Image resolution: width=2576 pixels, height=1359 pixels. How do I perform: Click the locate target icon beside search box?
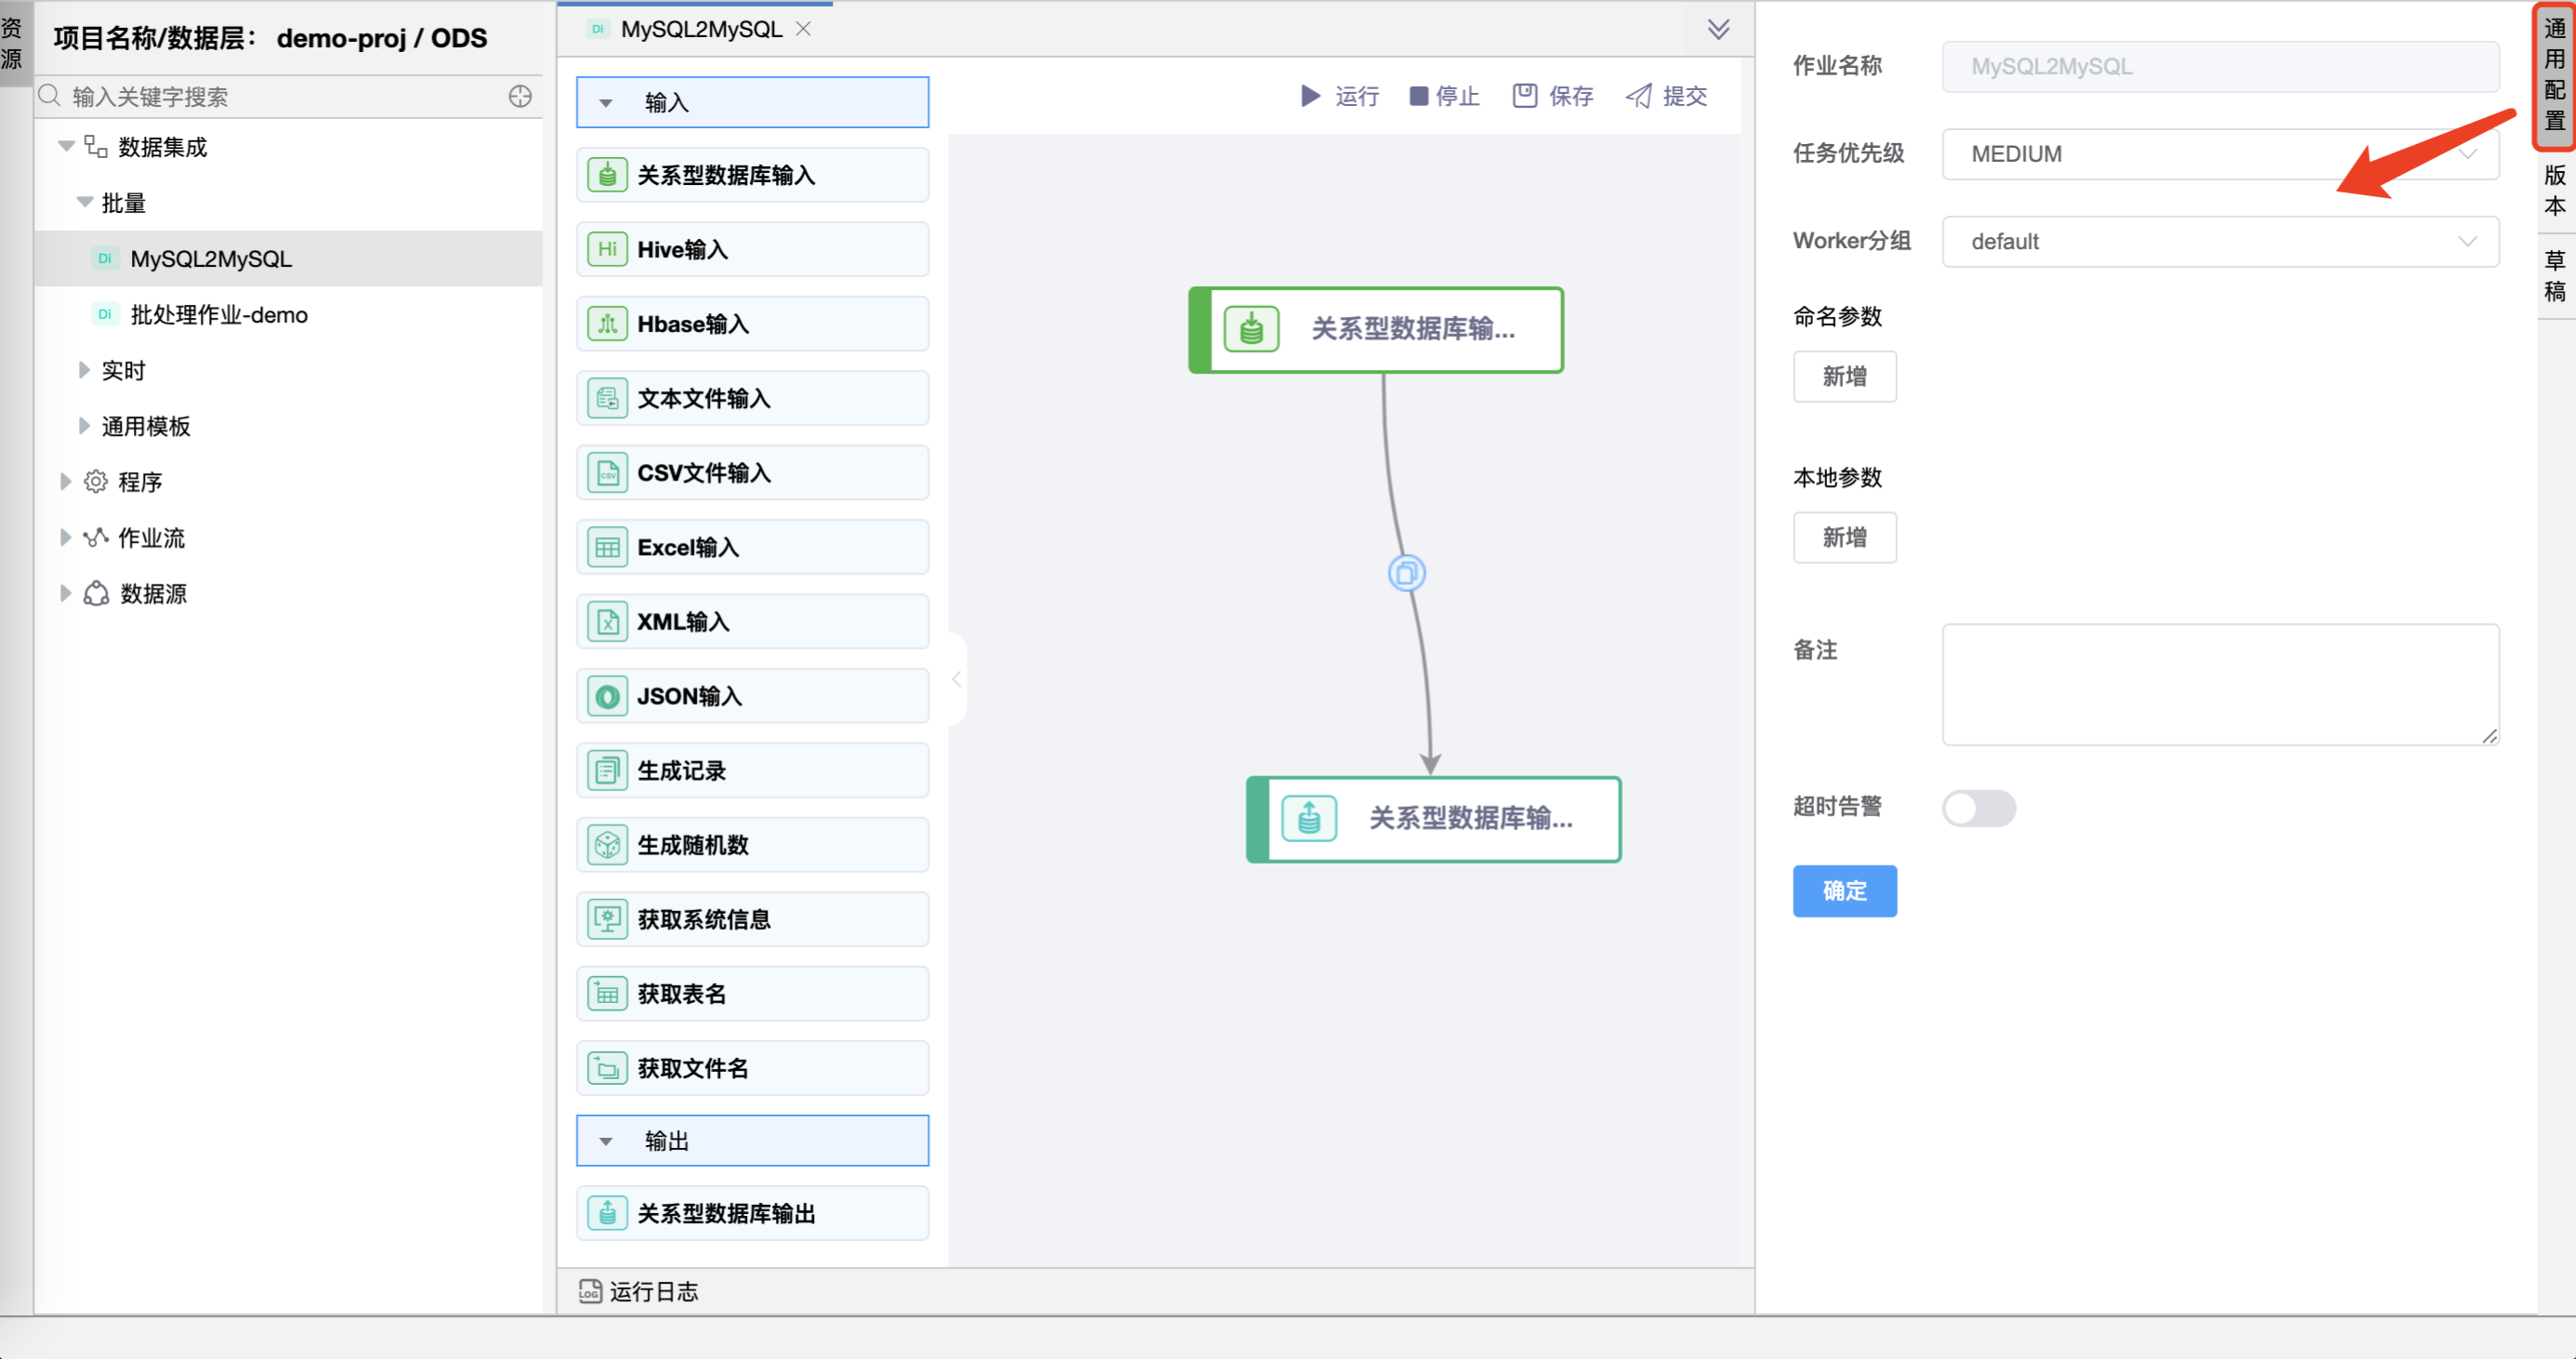tap(520, 96)
